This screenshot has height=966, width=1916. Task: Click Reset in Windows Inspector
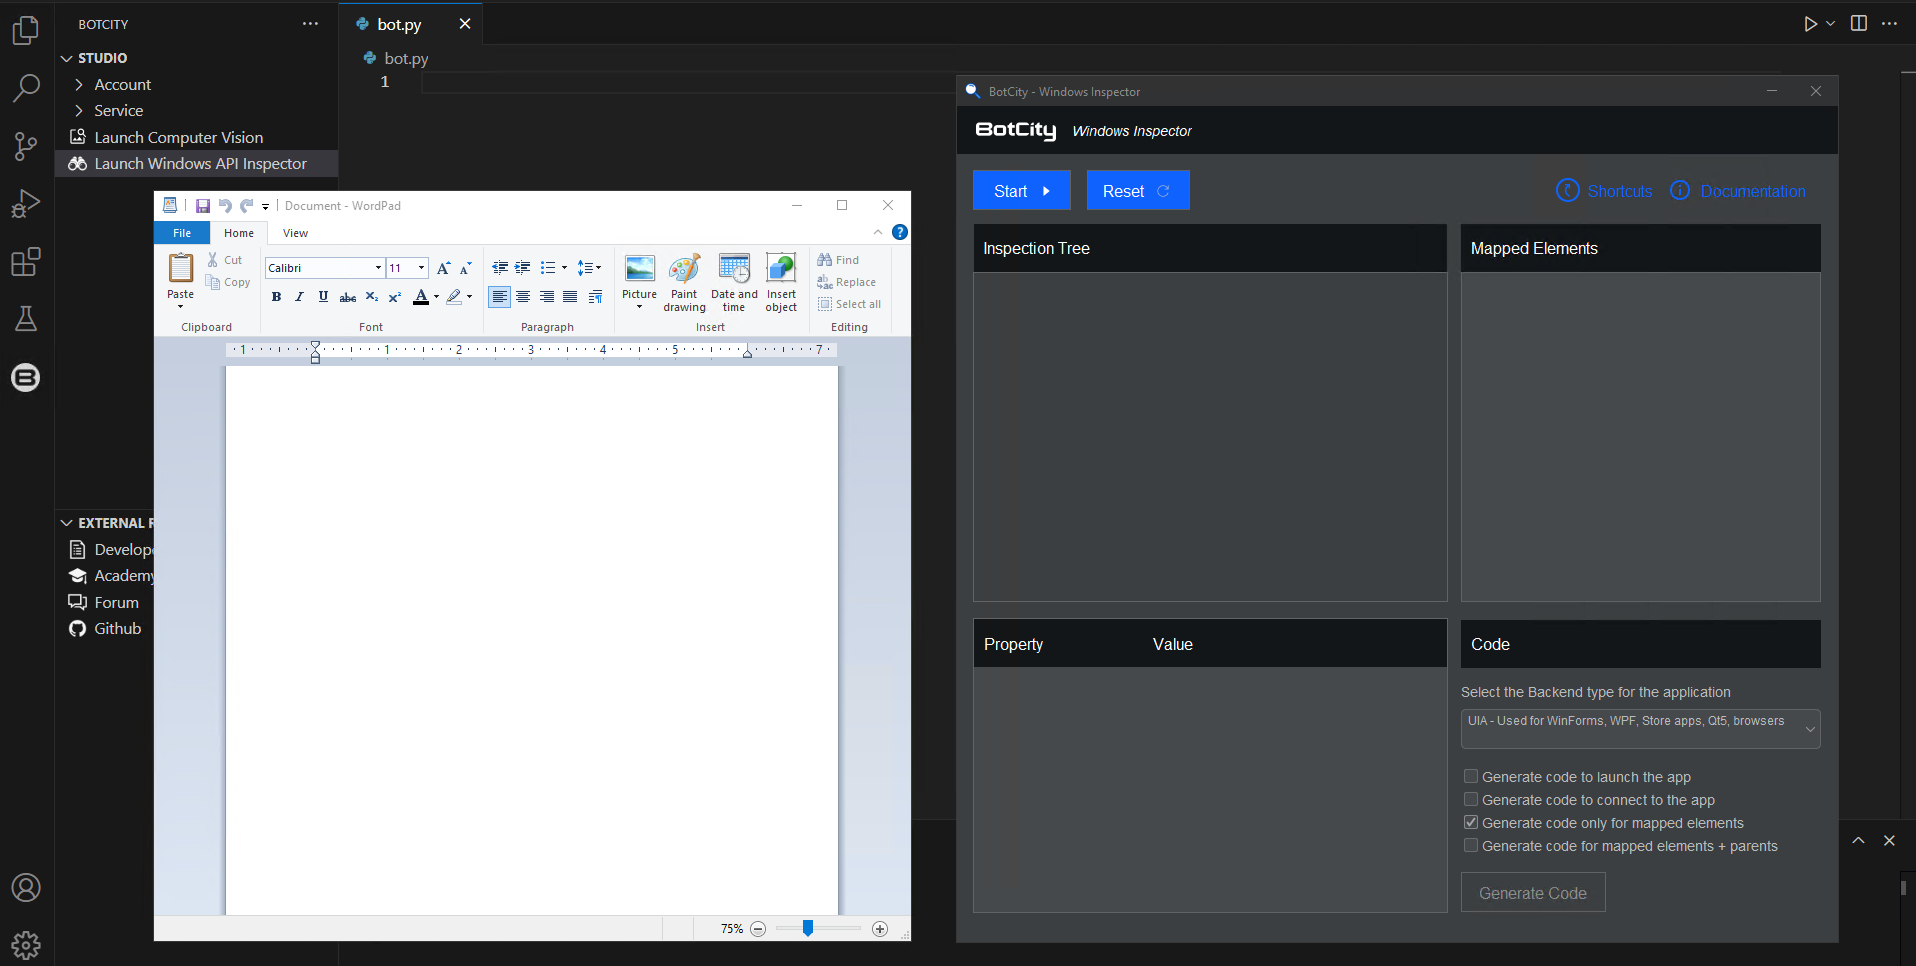(1138, 191)
